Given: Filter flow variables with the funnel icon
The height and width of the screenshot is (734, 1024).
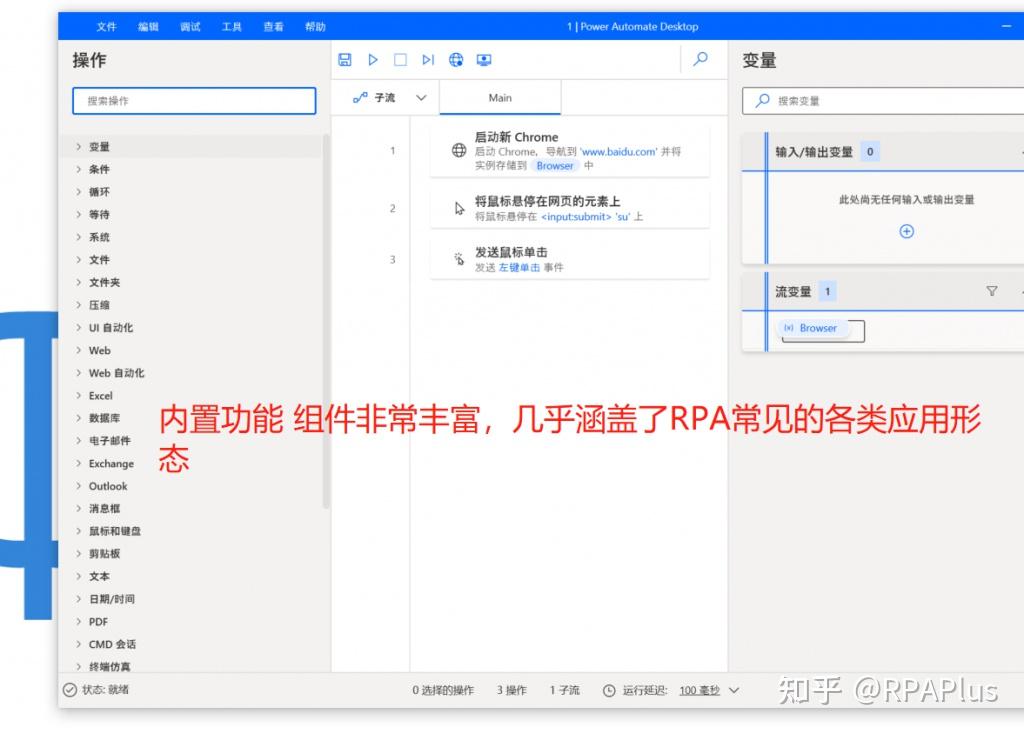Looking at the screenshot, I should click(x=992, y=291).
